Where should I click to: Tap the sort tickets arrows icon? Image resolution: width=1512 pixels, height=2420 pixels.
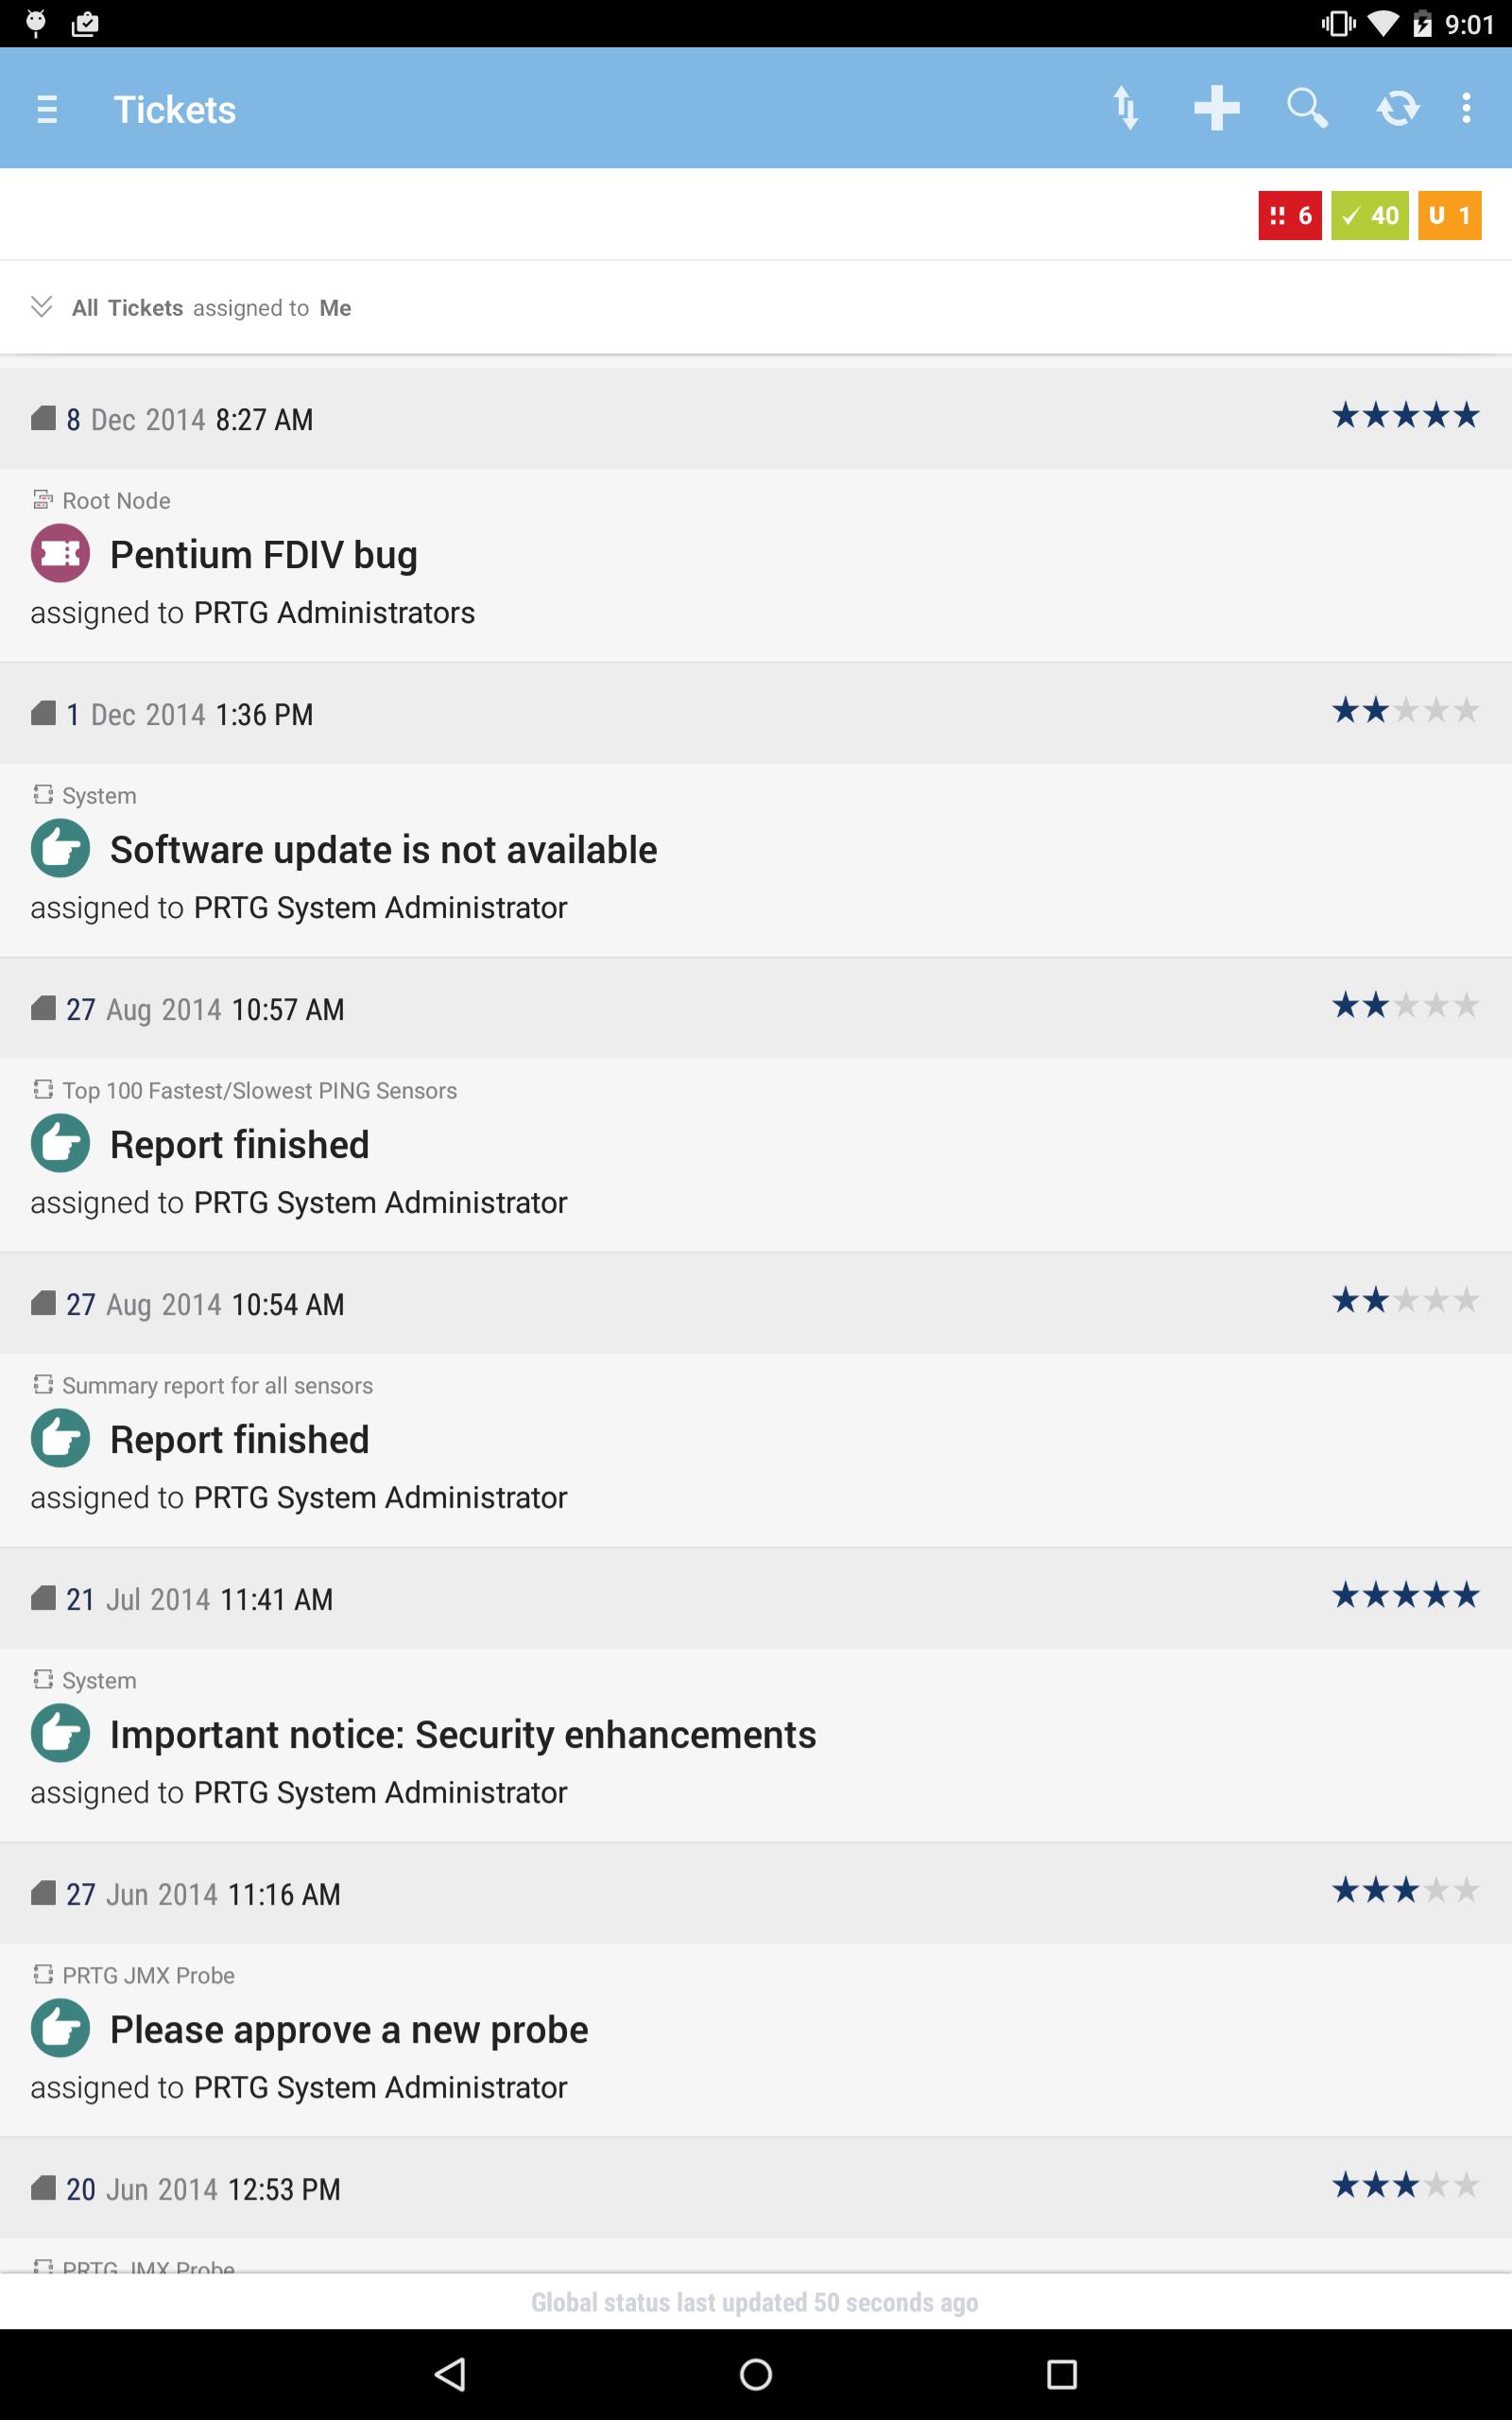click(1126, 108)
